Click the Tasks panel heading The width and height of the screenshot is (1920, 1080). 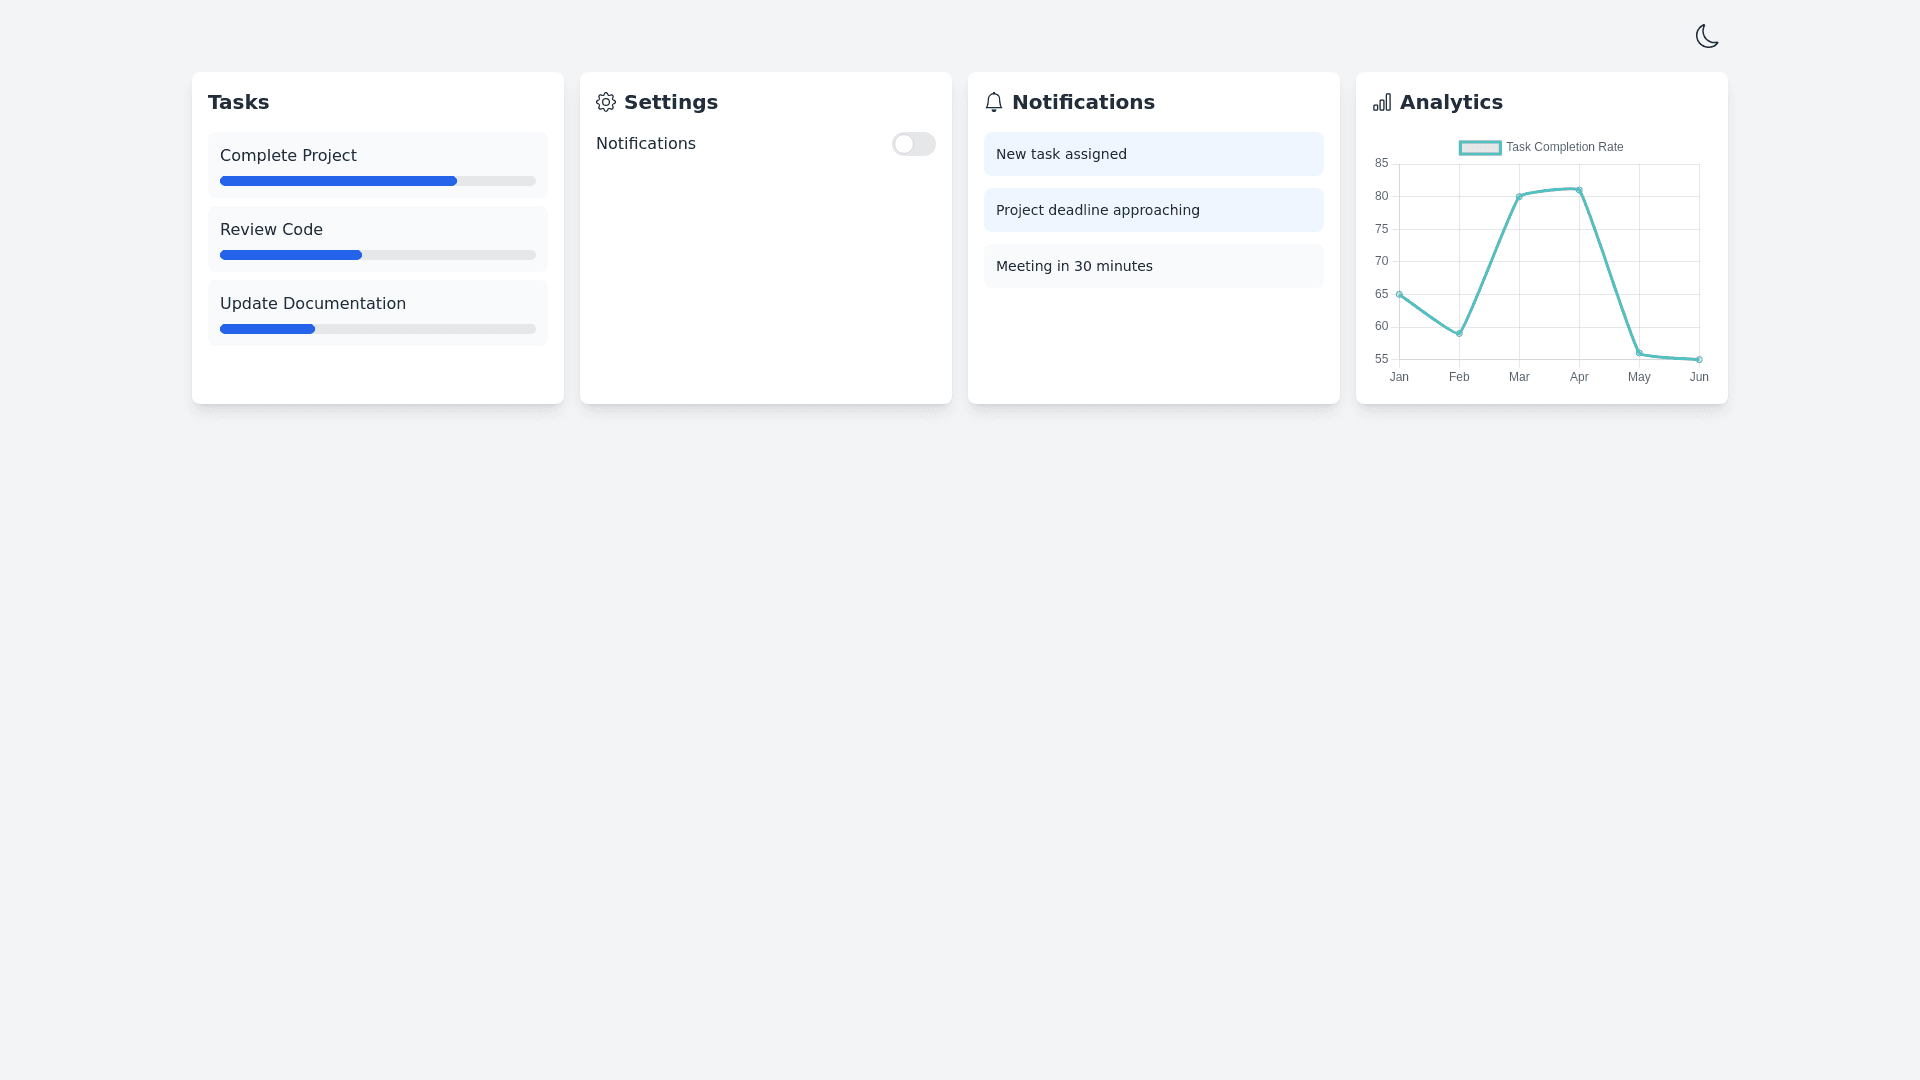tap(238, 102)
